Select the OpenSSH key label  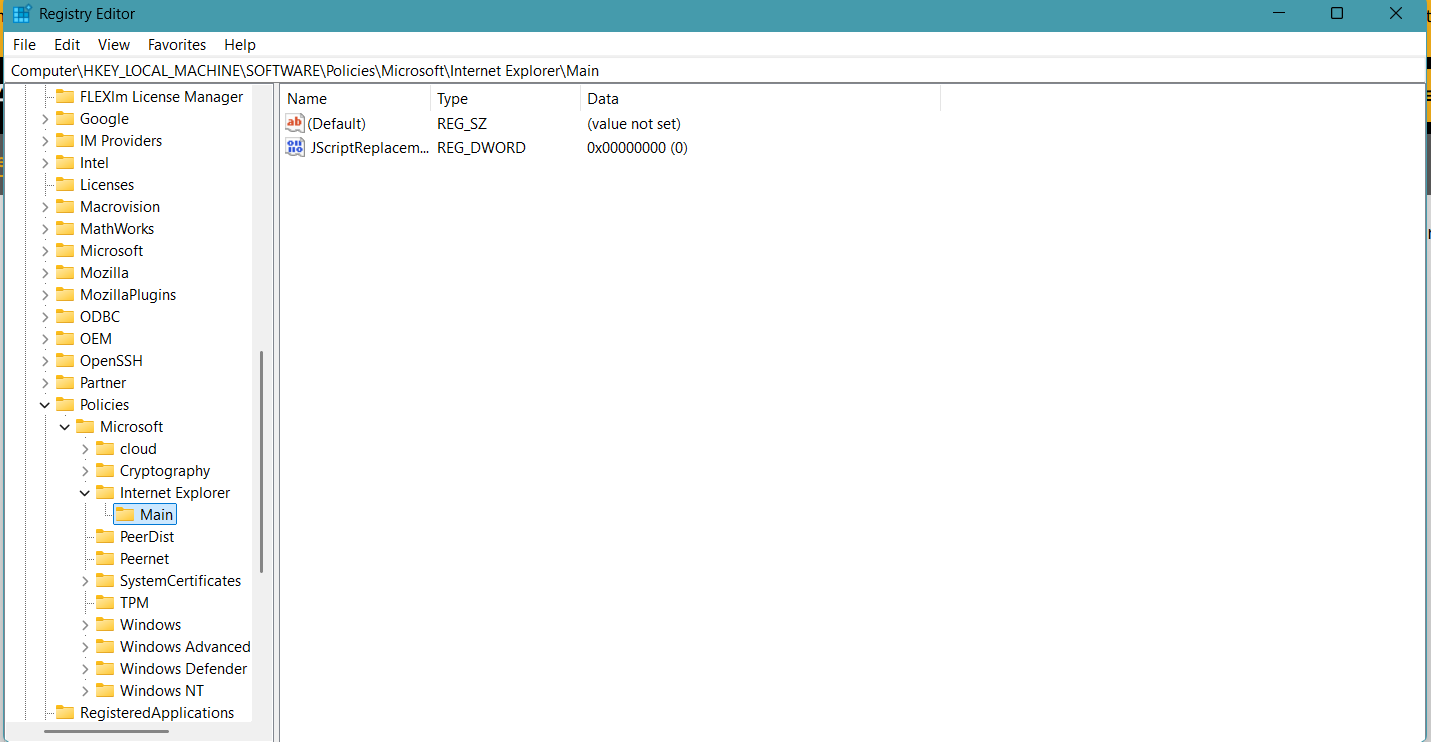tap(111, 361)
